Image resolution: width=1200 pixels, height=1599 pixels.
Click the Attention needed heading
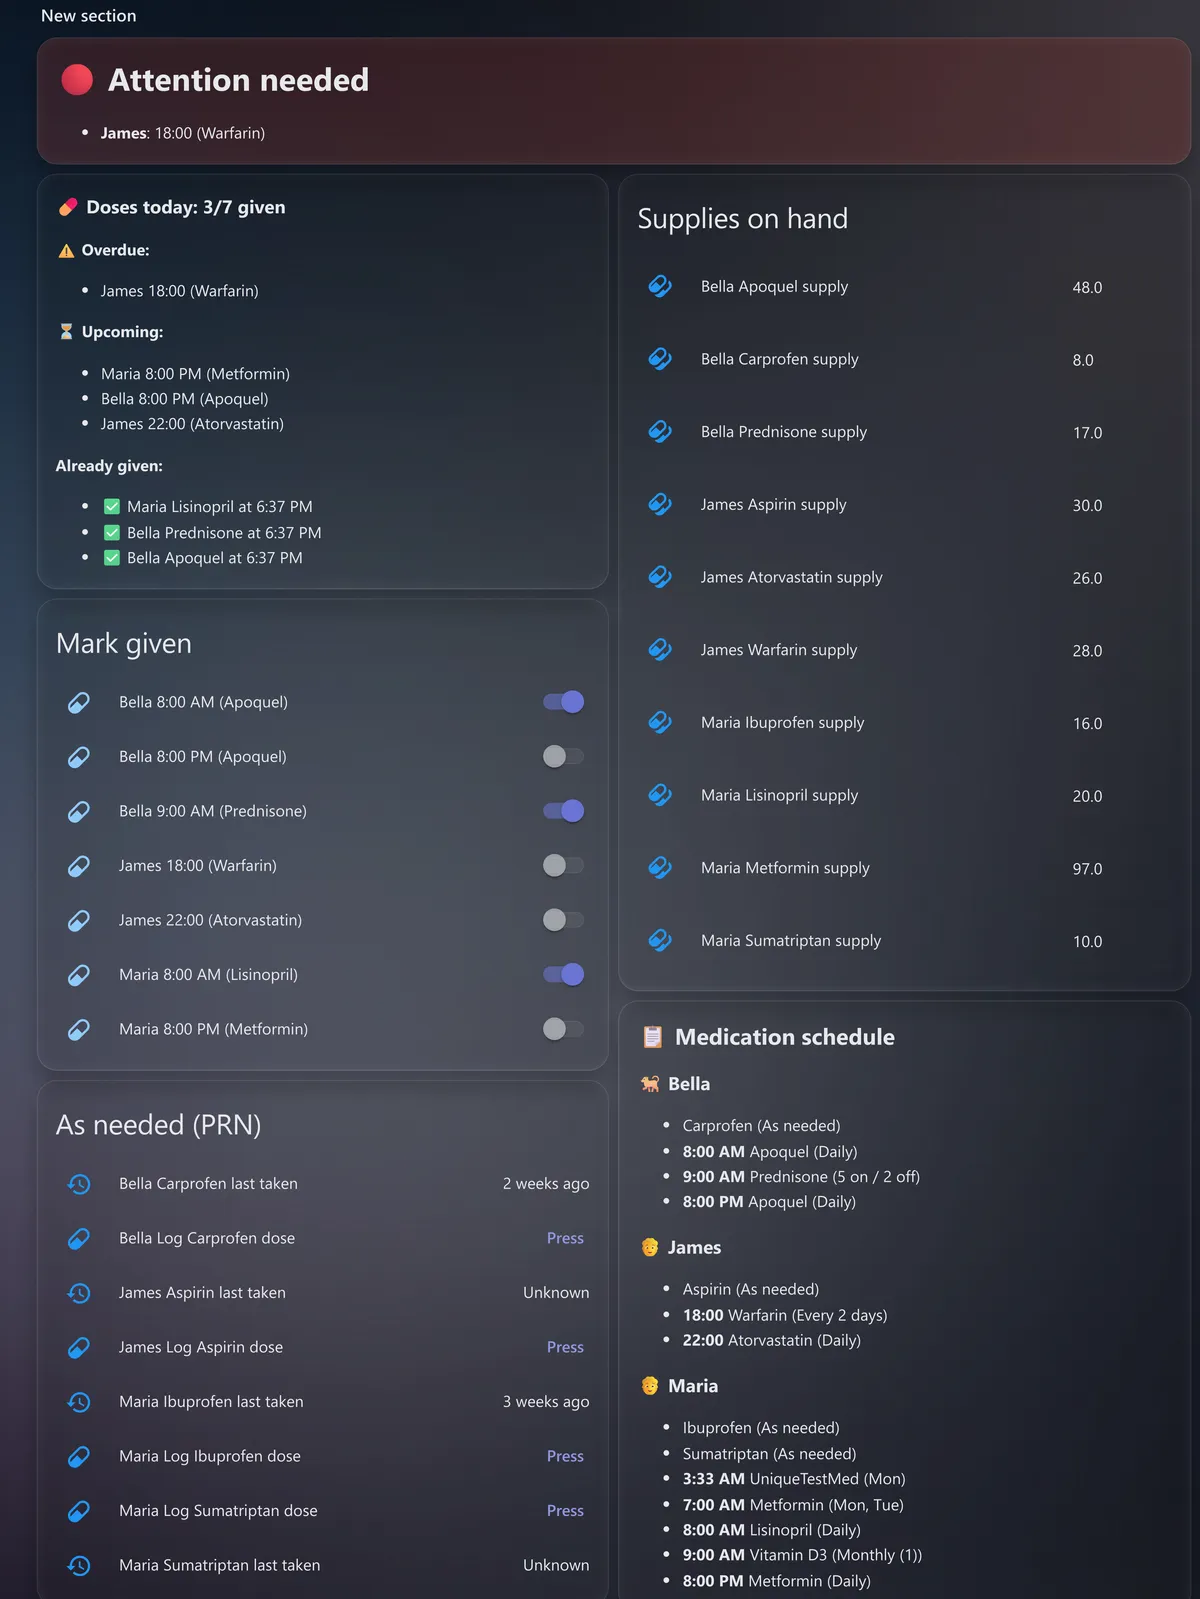pos(238,80)
